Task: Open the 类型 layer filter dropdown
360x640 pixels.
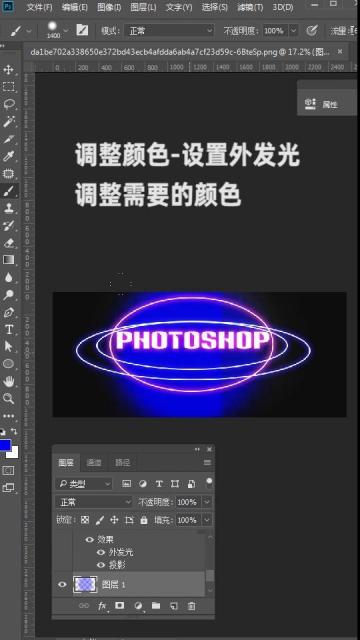Action: click(84, 484)
